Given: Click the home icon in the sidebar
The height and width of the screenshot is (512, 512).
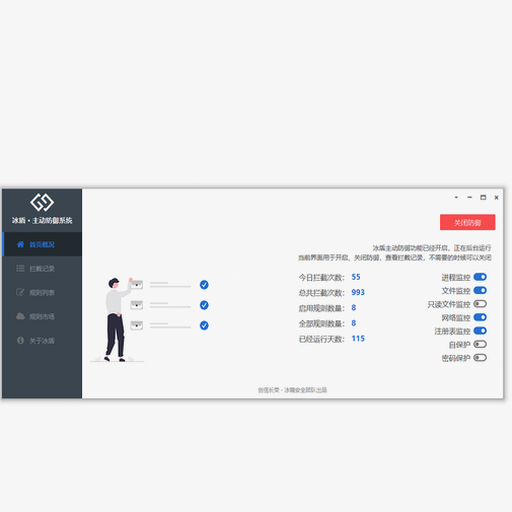Looking at the screenshot, I should click(20, 244).
